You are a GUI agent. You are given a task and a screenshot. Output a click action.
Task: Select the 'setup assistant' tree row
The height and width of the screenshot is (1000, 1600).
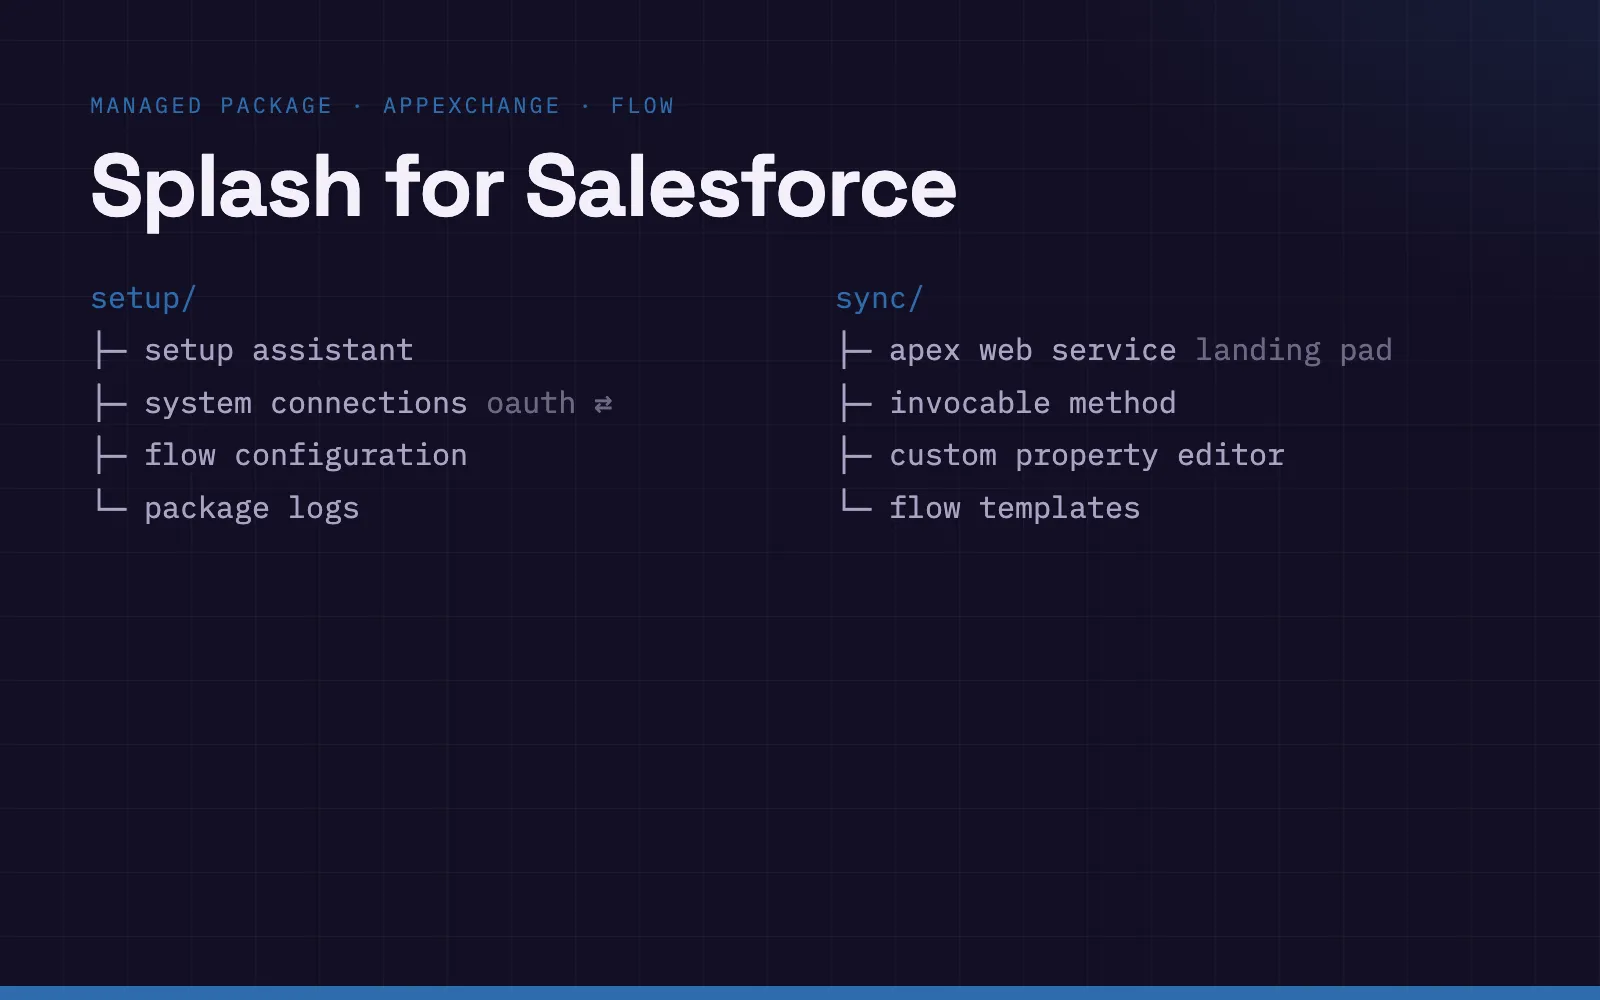click(253, 350)
